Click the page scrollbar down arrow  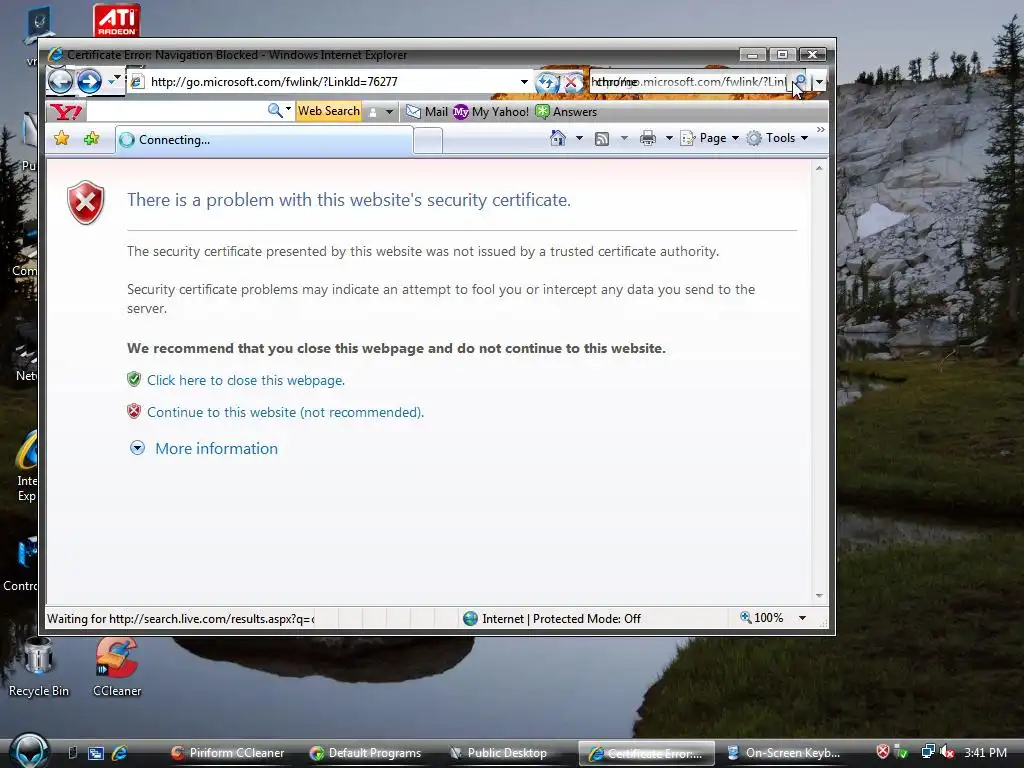point(819,596)
